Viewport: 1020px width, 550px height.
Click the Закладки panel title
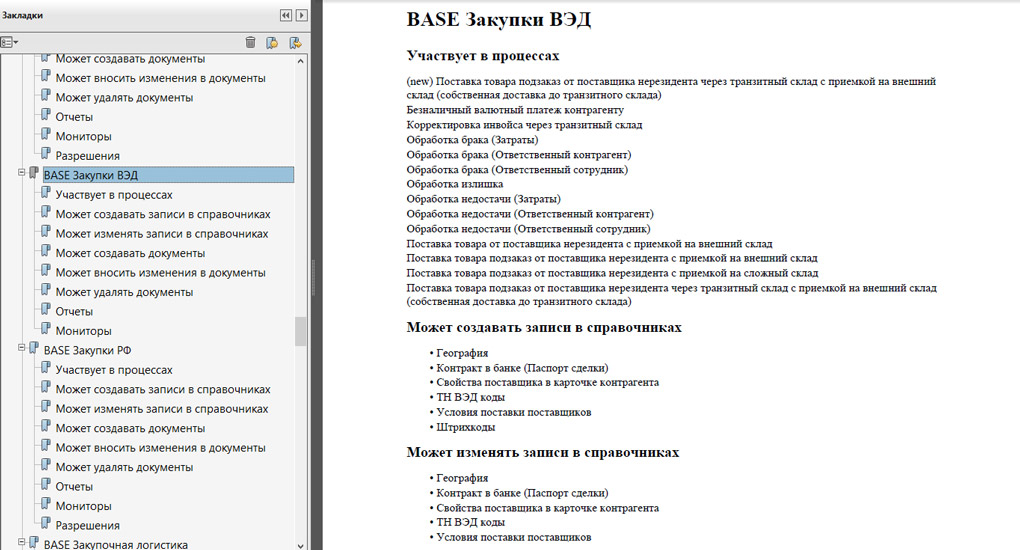pyautogui.click(x=22, y=15)
